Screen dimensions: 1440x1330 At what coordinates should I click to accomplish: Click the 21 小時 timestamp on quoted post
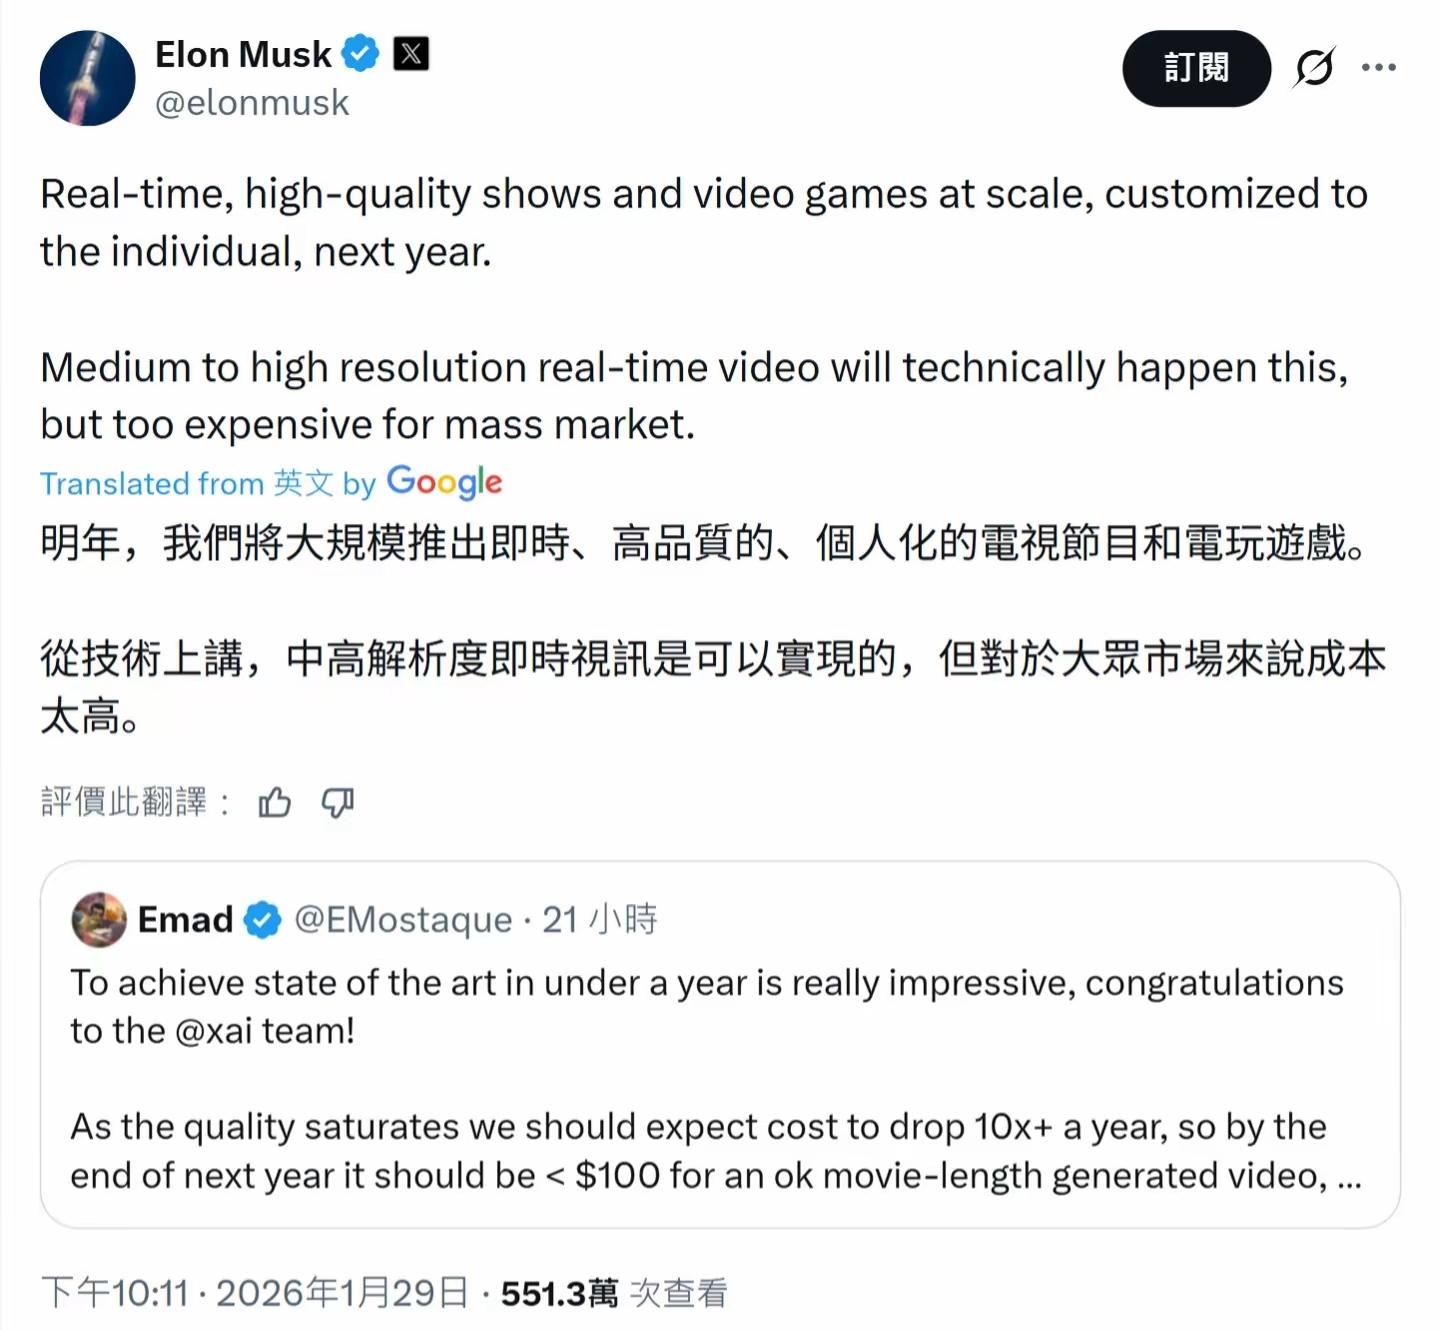point(600,919)
